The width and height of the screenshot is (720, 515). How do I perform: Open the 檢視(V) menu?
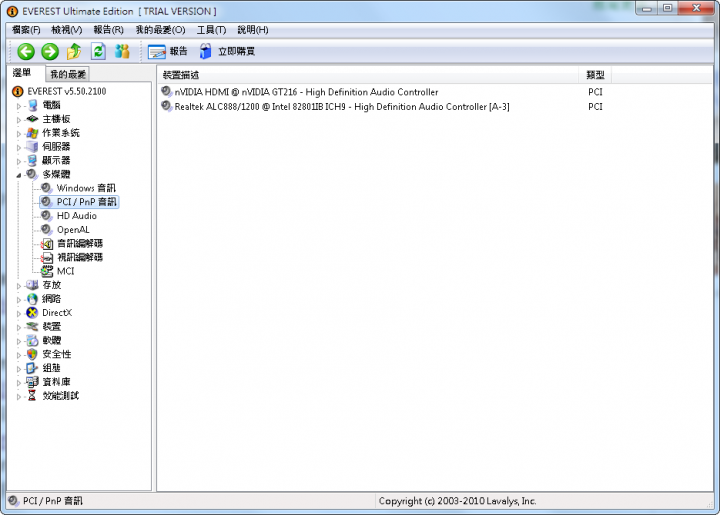point(67,30)
